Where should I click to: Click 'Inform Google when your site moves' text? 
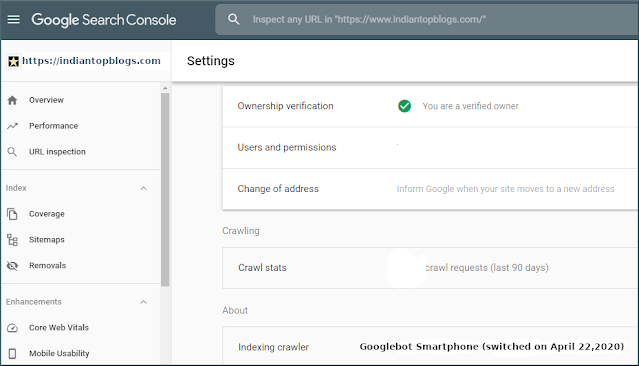tap(505, 189)
